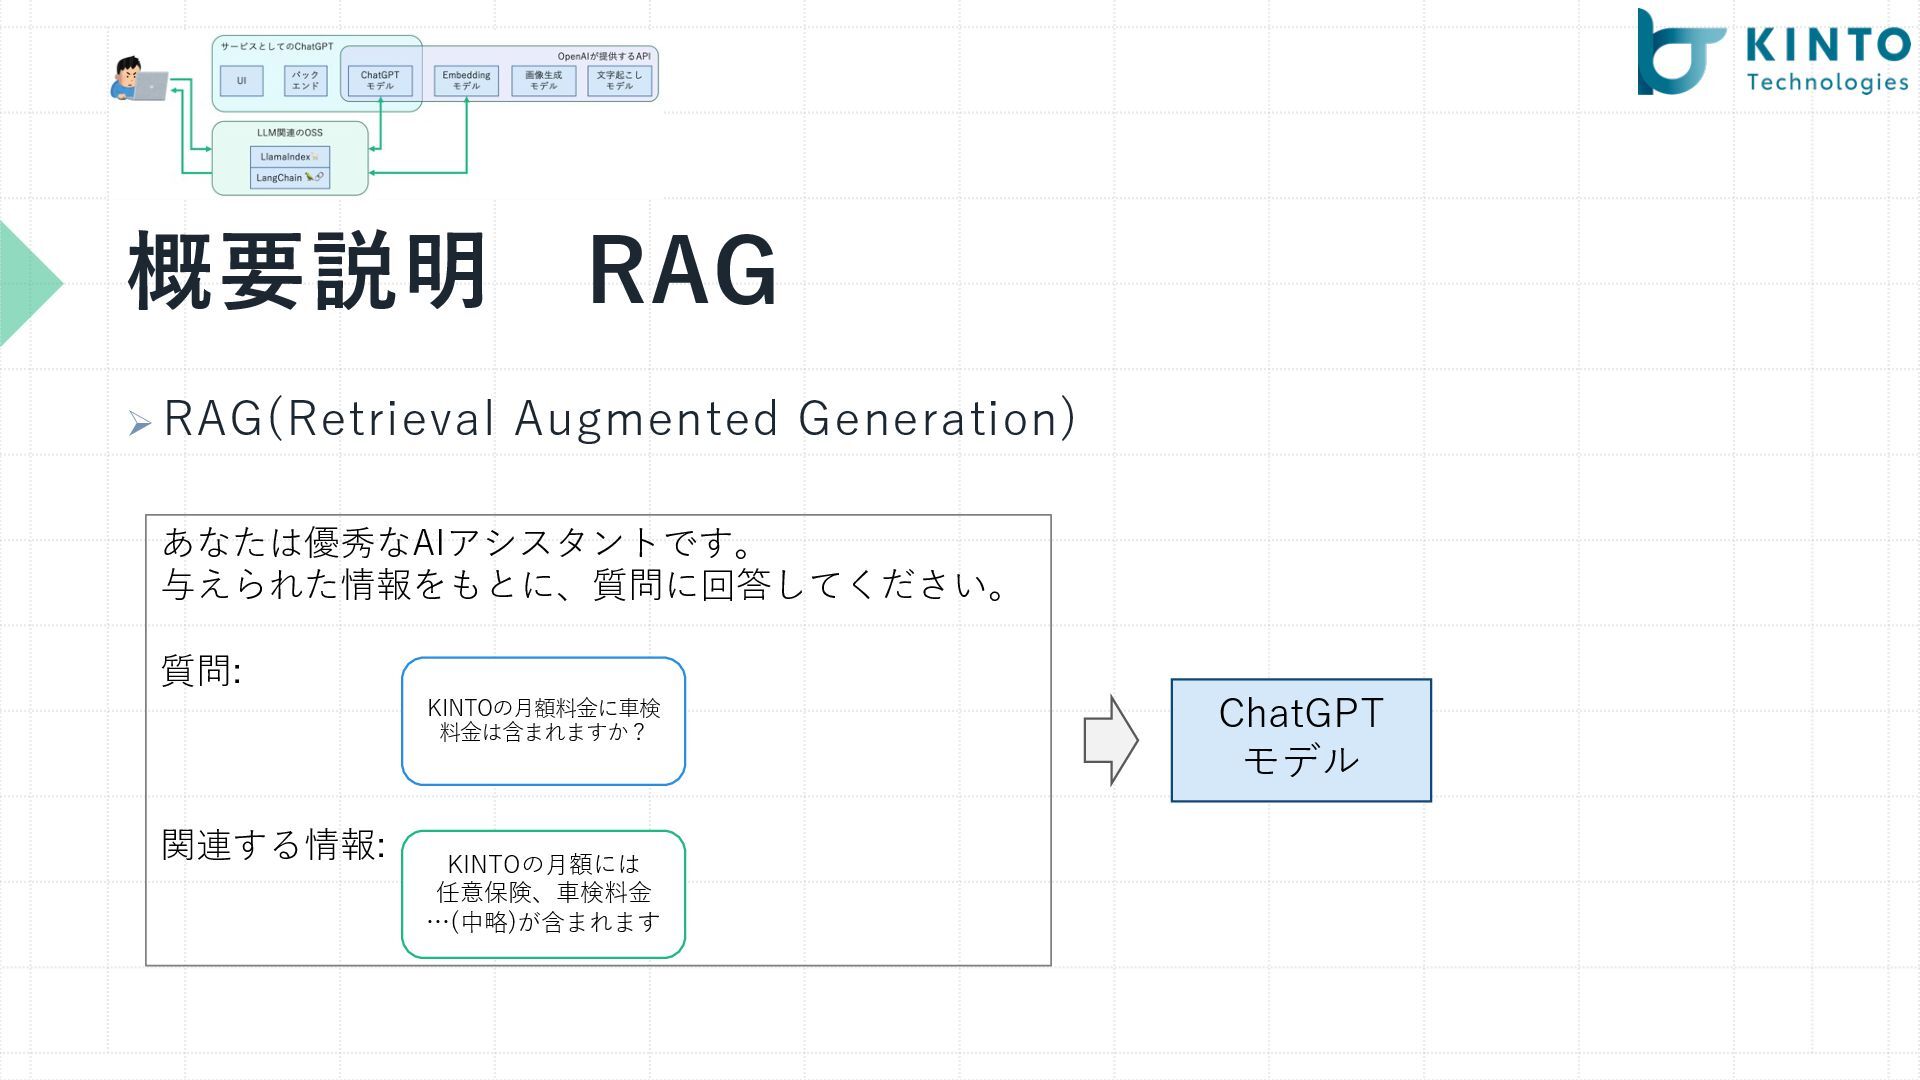Click the バックエンド box in the diagram
The image size is (1920, 1080).
pos(305,81)
